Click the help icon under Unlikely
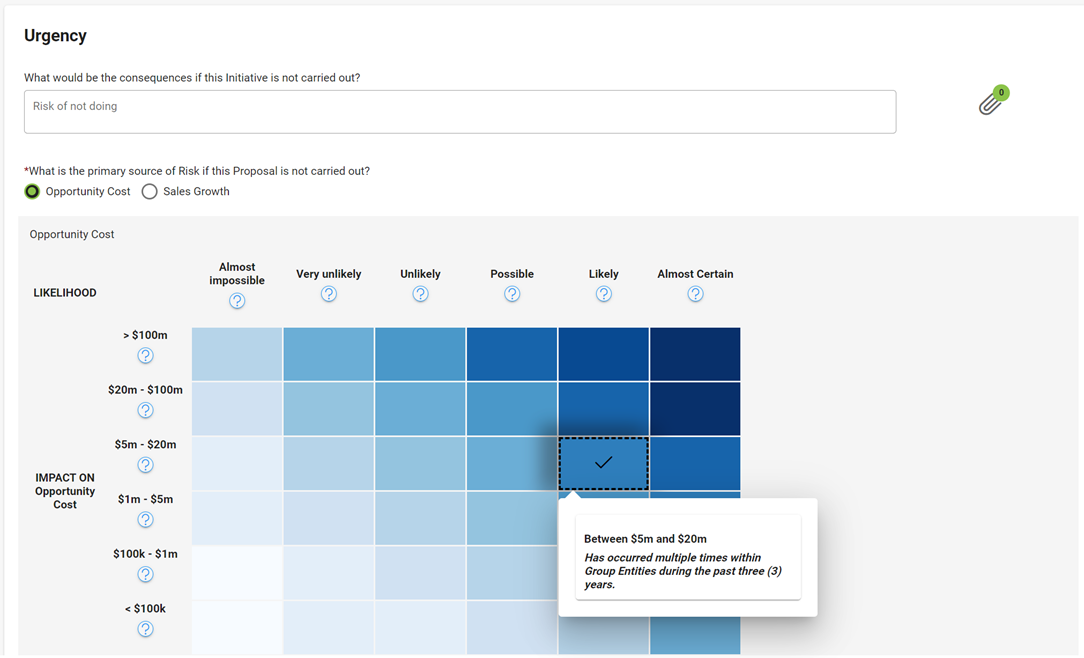The image size is (1084, 658). [420, 294]
